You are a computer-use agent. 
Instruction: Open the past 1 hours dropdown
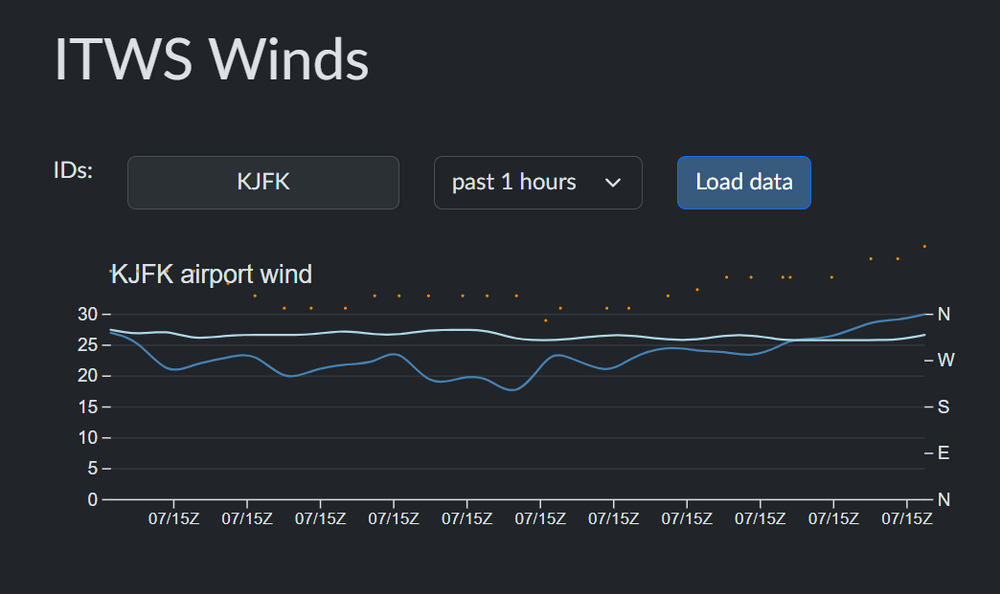(x=538, y=182)
